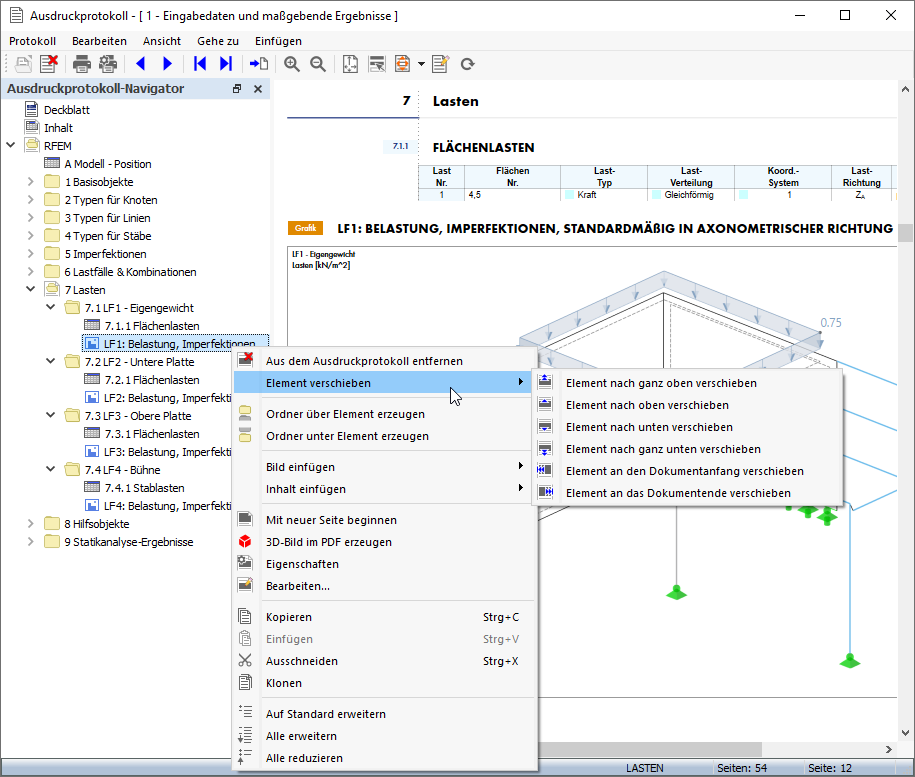Click the delete printout report icon with red X
The image size is (915, 777).
pyautogui.click(x=49, y=64)
